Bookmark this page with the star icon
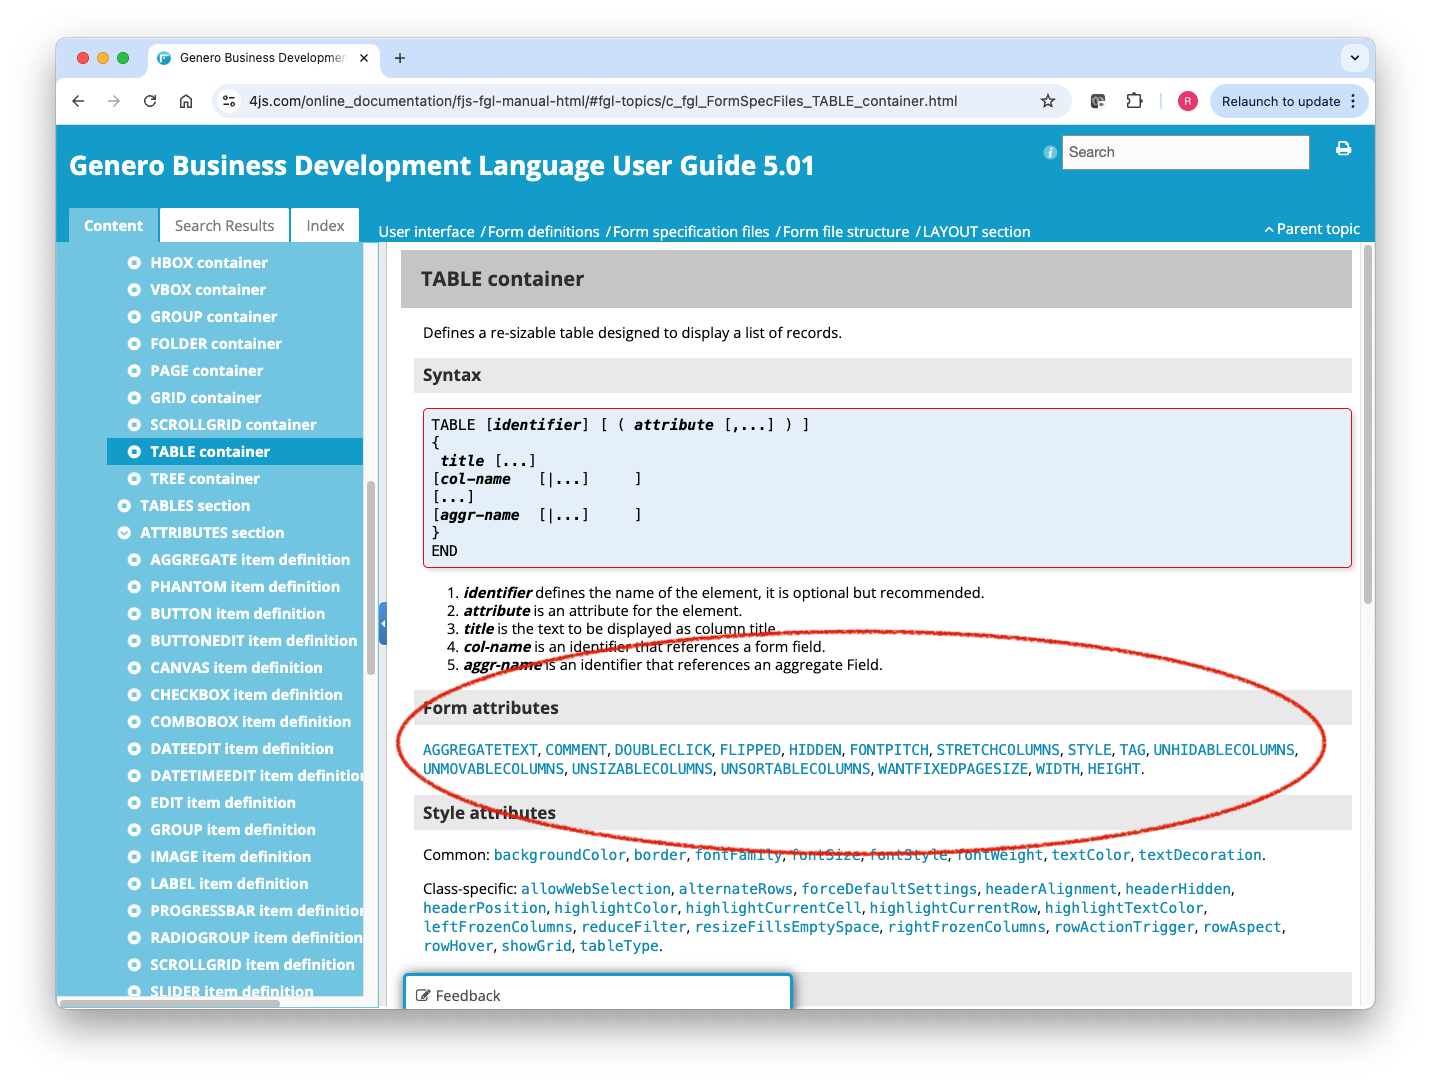Viewport: 1431px width, 1083px height. pos(1048,101)
